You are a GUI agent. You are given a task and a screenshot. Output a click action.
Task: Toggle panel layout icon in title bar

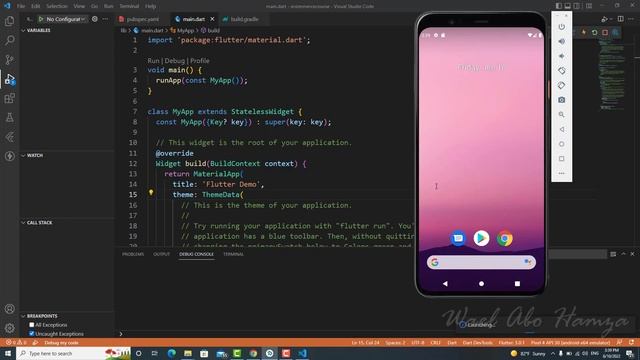pos(567,6)
